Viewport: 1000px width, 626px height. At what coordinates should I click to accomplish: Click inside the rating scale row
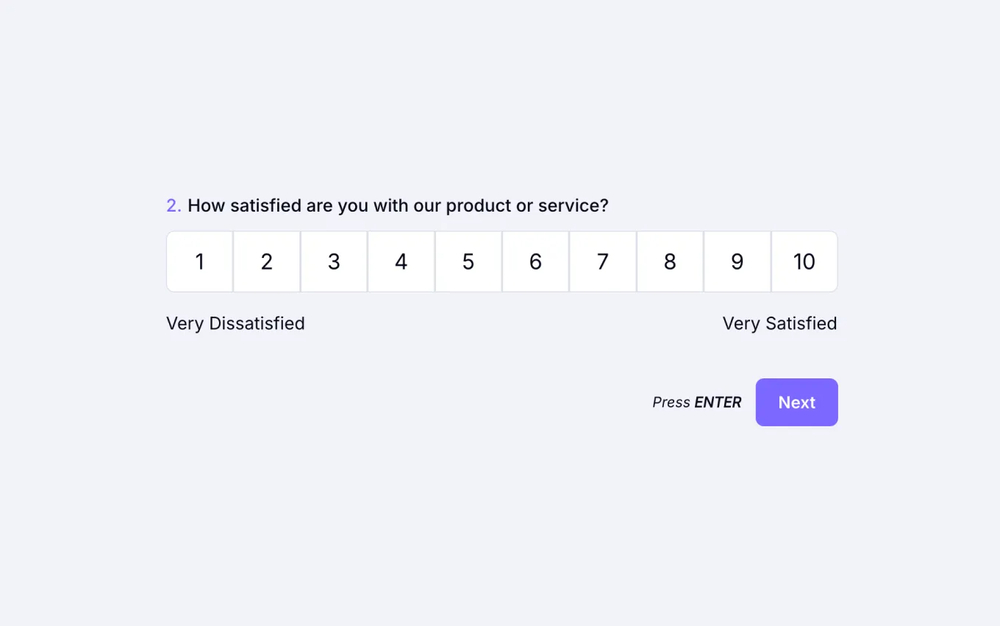[x=500, y=261]
